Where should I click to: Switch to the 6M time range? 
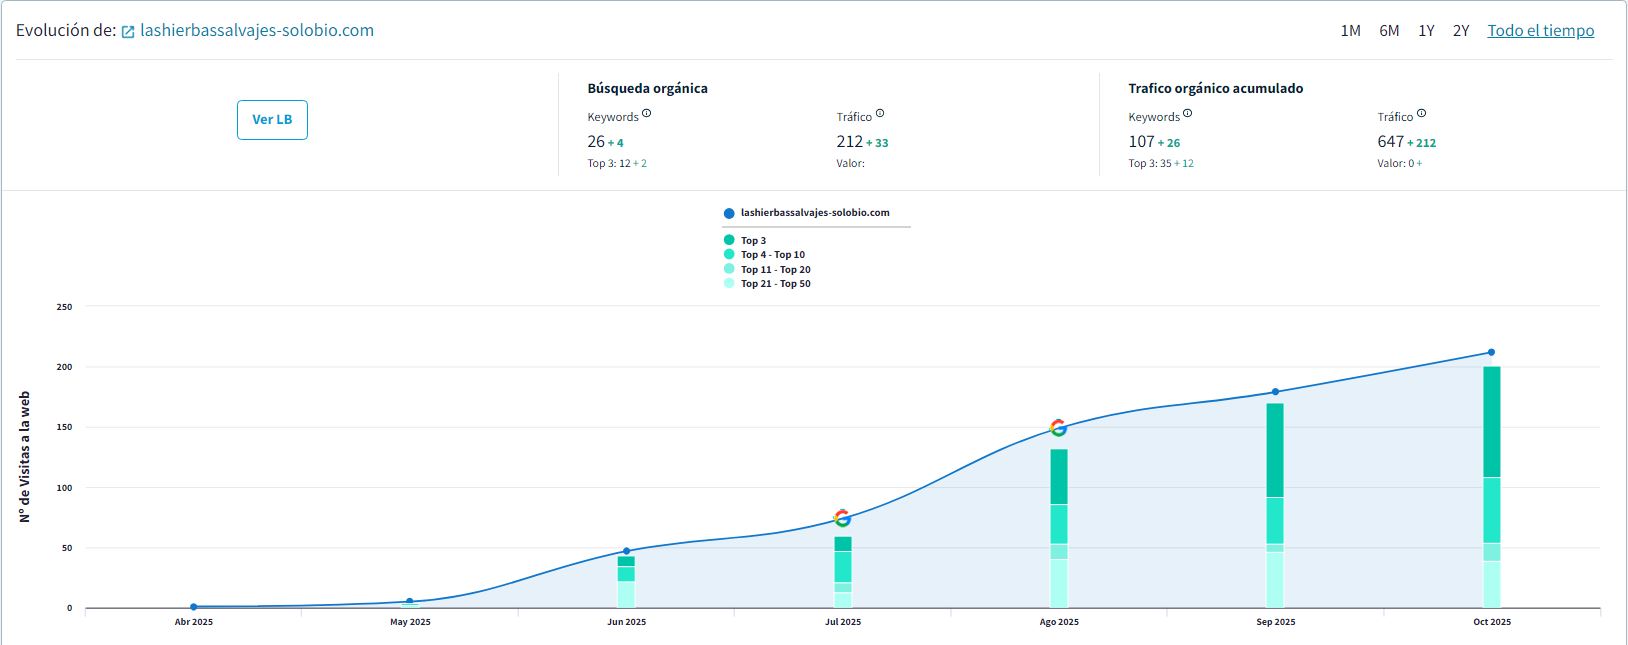[1389, 31]
